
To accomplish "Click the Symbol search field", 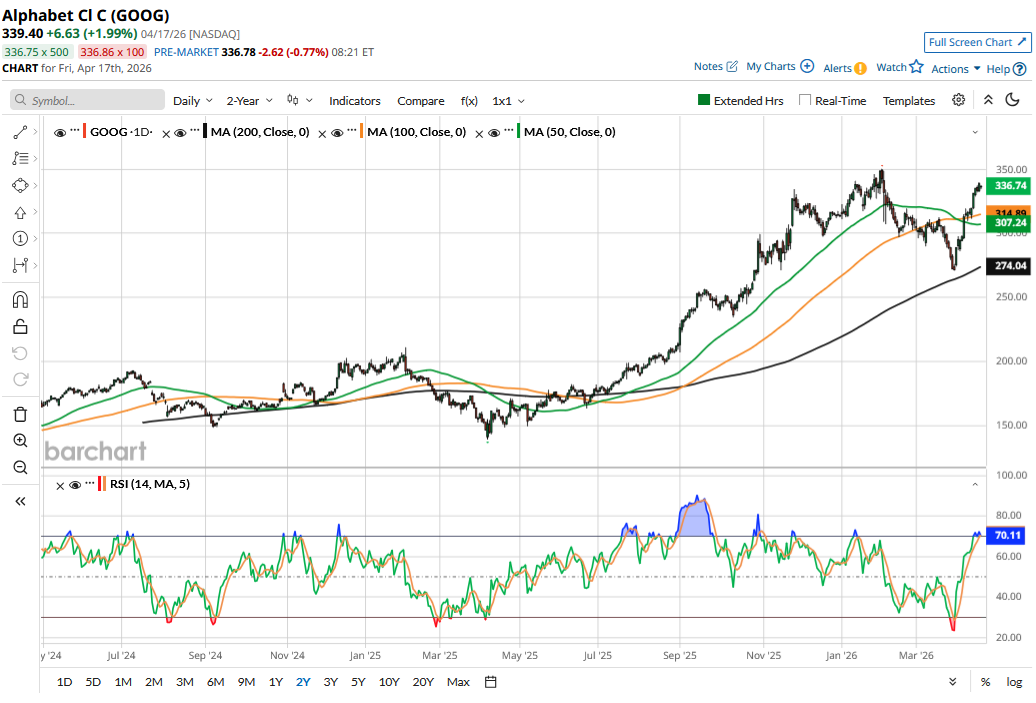I will point(88,101).
